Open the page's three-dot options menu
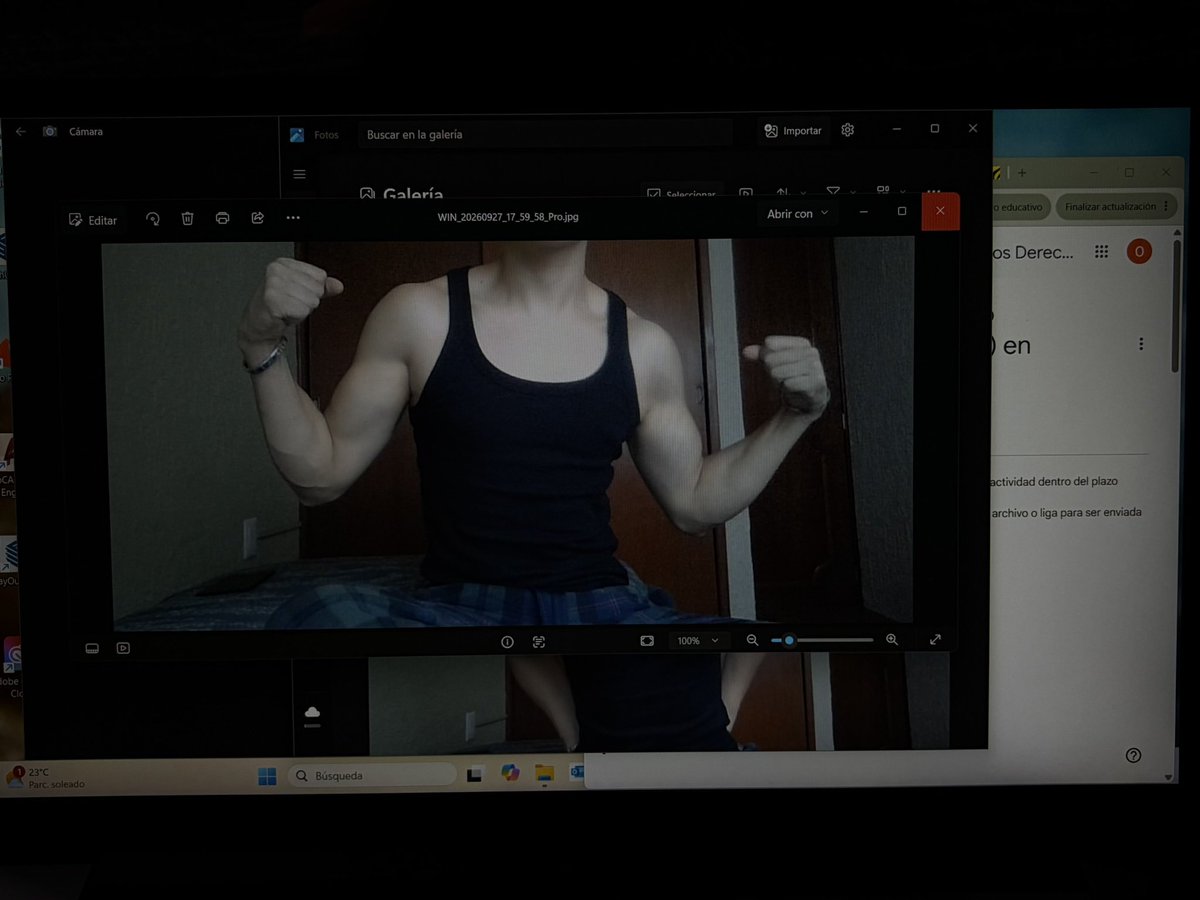 (1141, 344)
